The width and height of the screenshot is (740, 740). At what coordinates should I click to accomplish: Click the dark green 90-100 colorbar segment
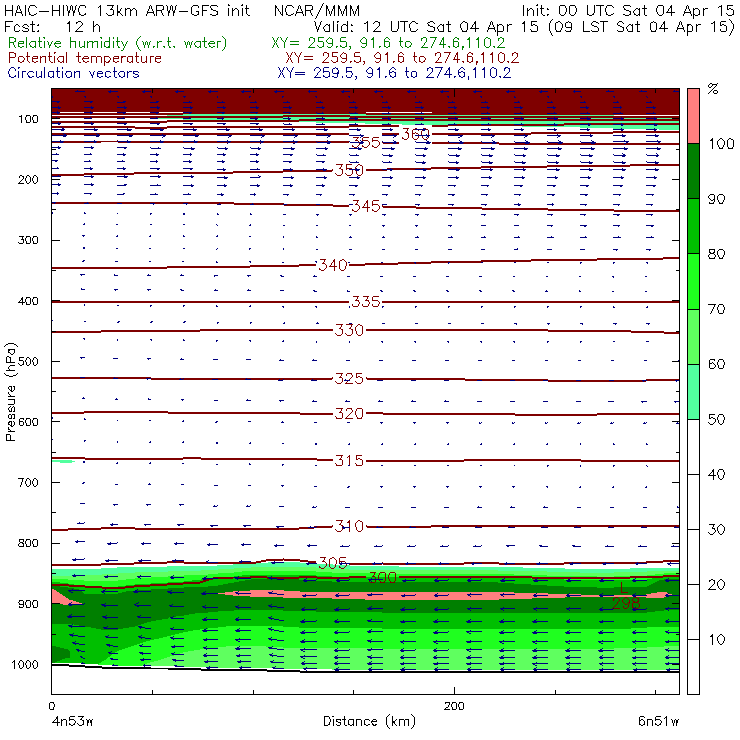pos(693,171)
